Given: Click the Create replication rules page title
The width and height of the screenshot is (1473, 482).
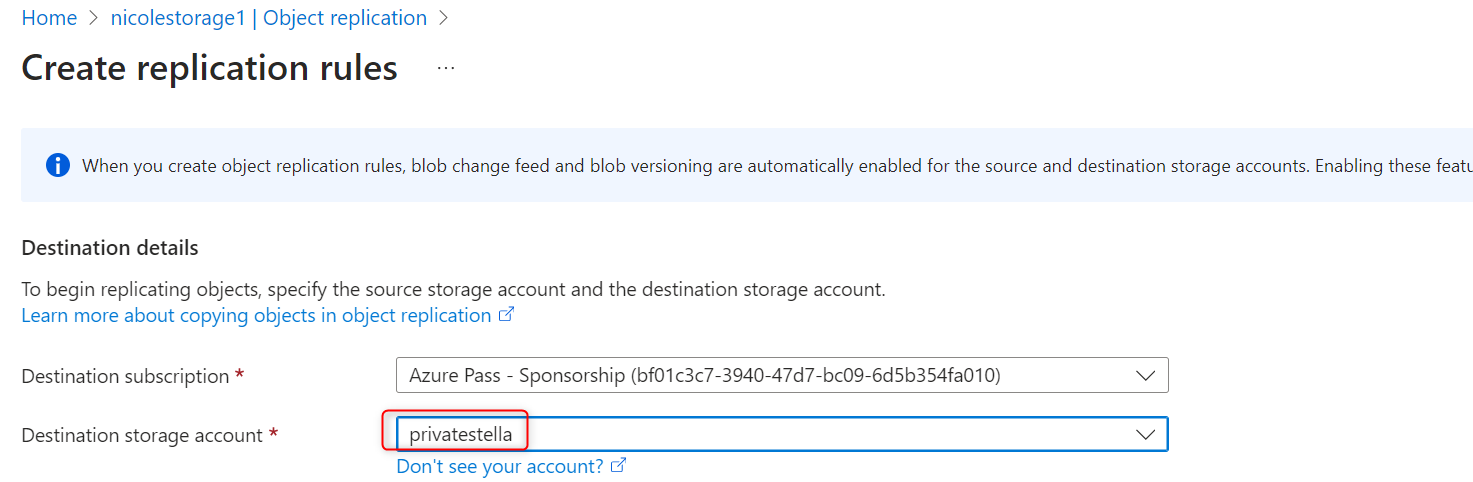Looking at the screenshot, I should (209, 68).
